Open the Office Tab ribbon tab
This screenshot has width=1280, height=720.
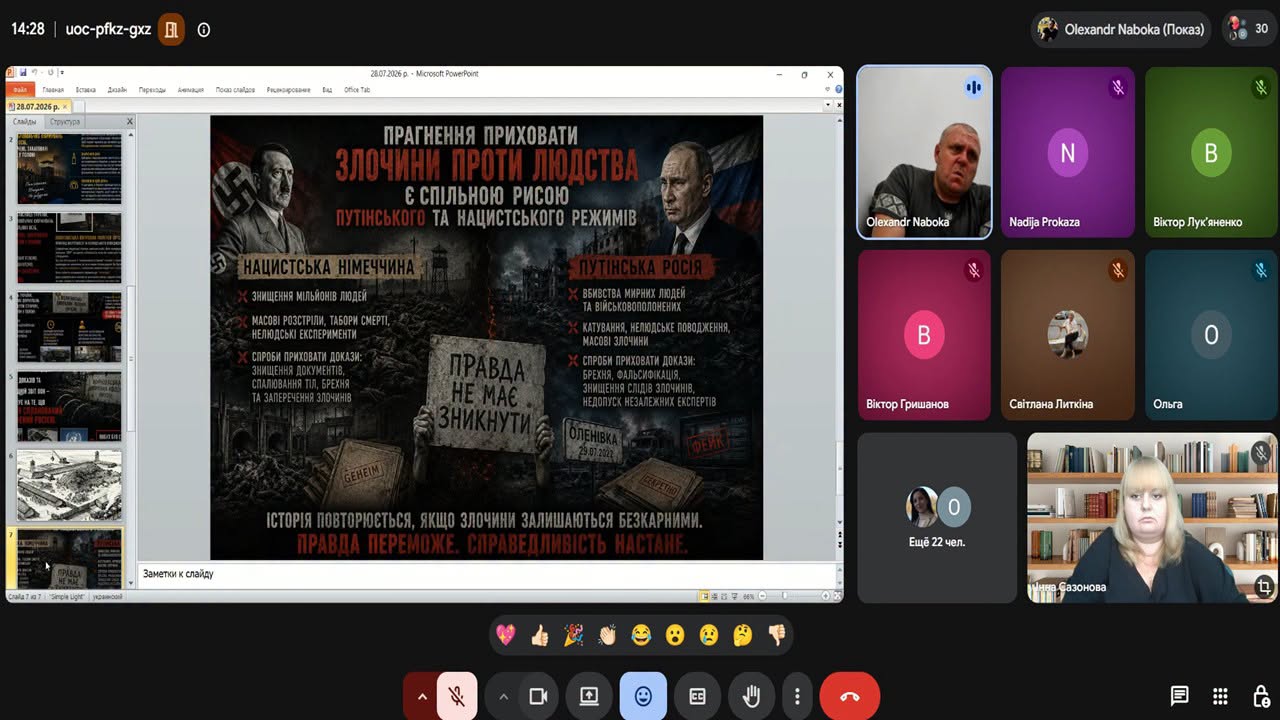coord(357,90)
